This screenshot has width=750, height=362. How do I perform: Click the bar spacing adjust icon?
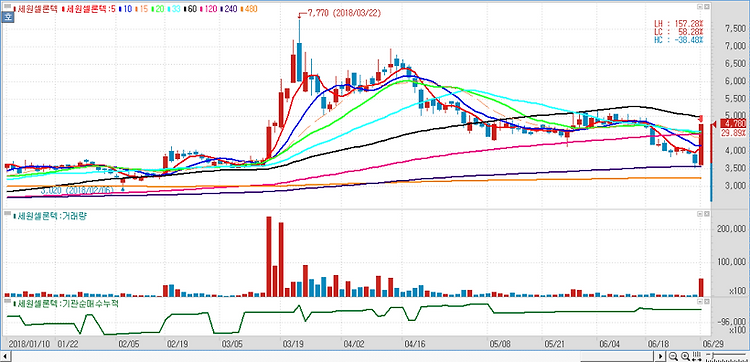697,356
